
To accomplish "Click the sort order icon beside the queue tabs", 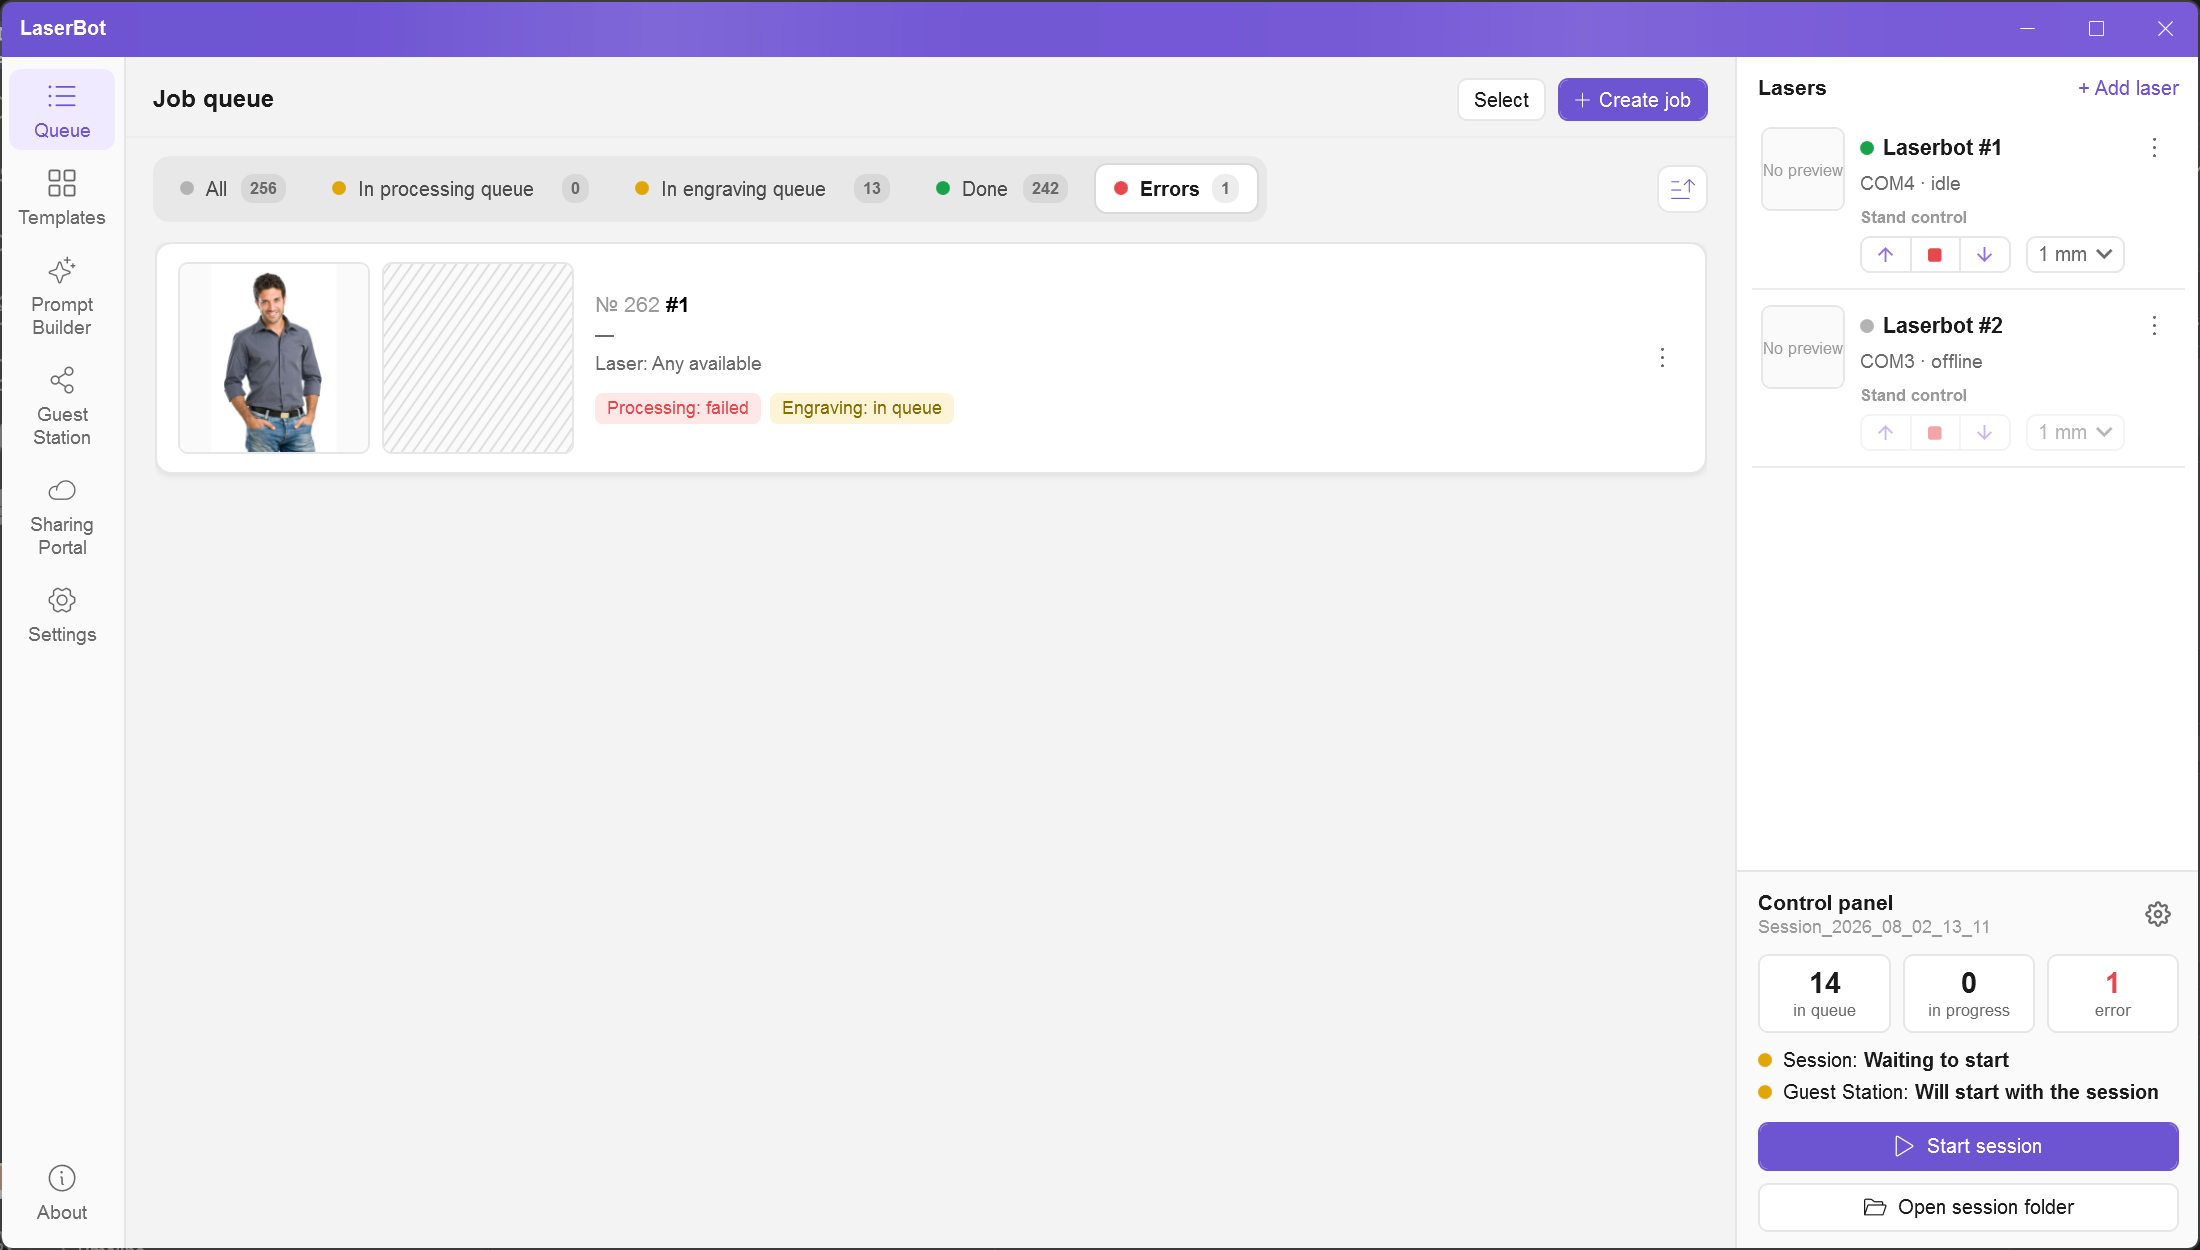I will coord(1682,188).
